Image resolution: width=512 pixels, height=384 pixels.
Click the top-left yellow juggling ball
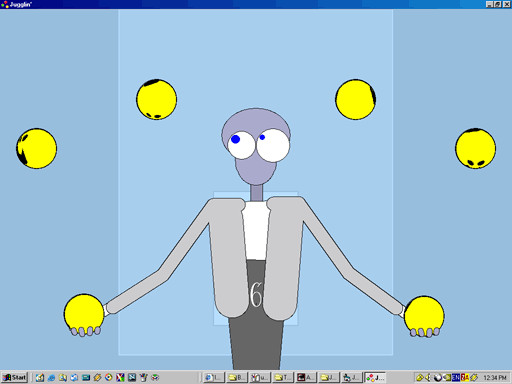156,99
